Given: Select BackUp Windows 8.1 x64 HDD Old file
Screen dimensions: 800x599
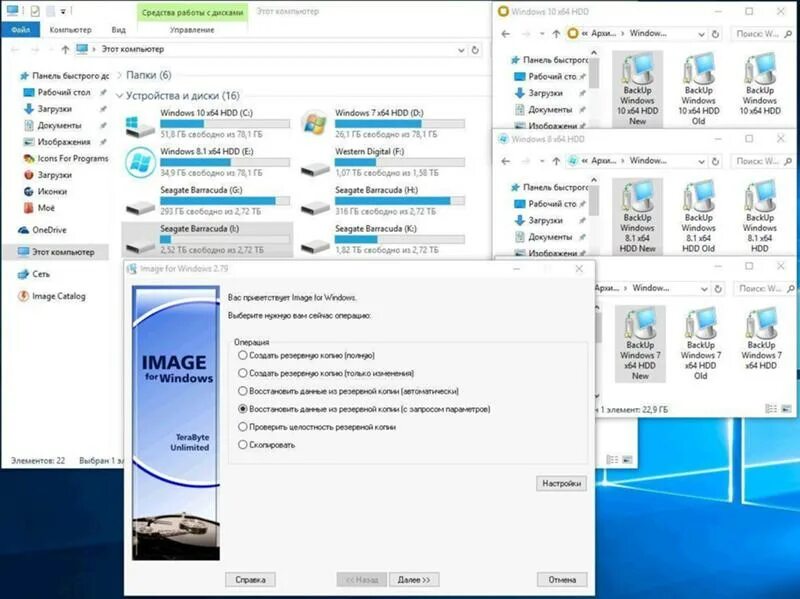Looking at the screenshot, I should point(698,216).
